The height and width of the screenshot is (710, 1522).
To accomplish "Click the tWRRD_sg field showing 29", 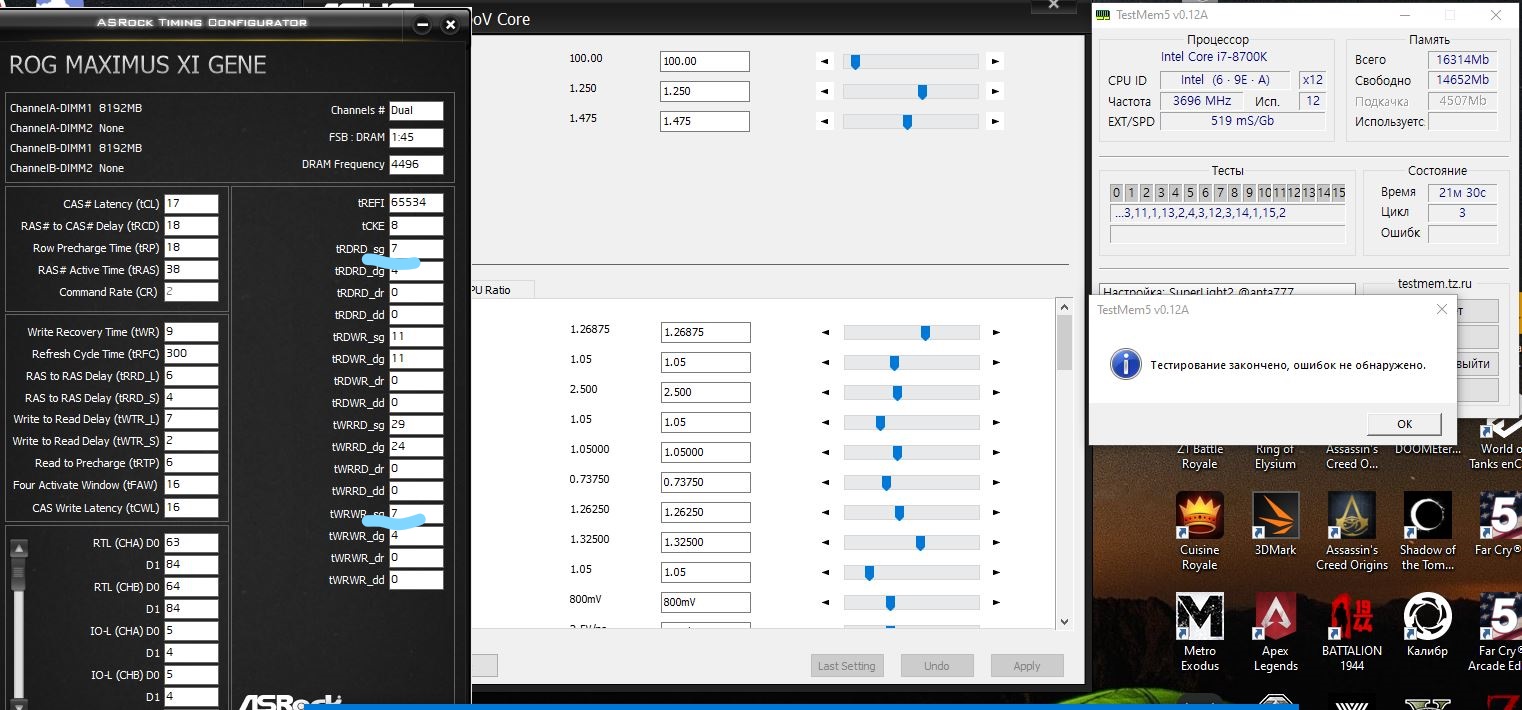I will click(x=416, y=425).
